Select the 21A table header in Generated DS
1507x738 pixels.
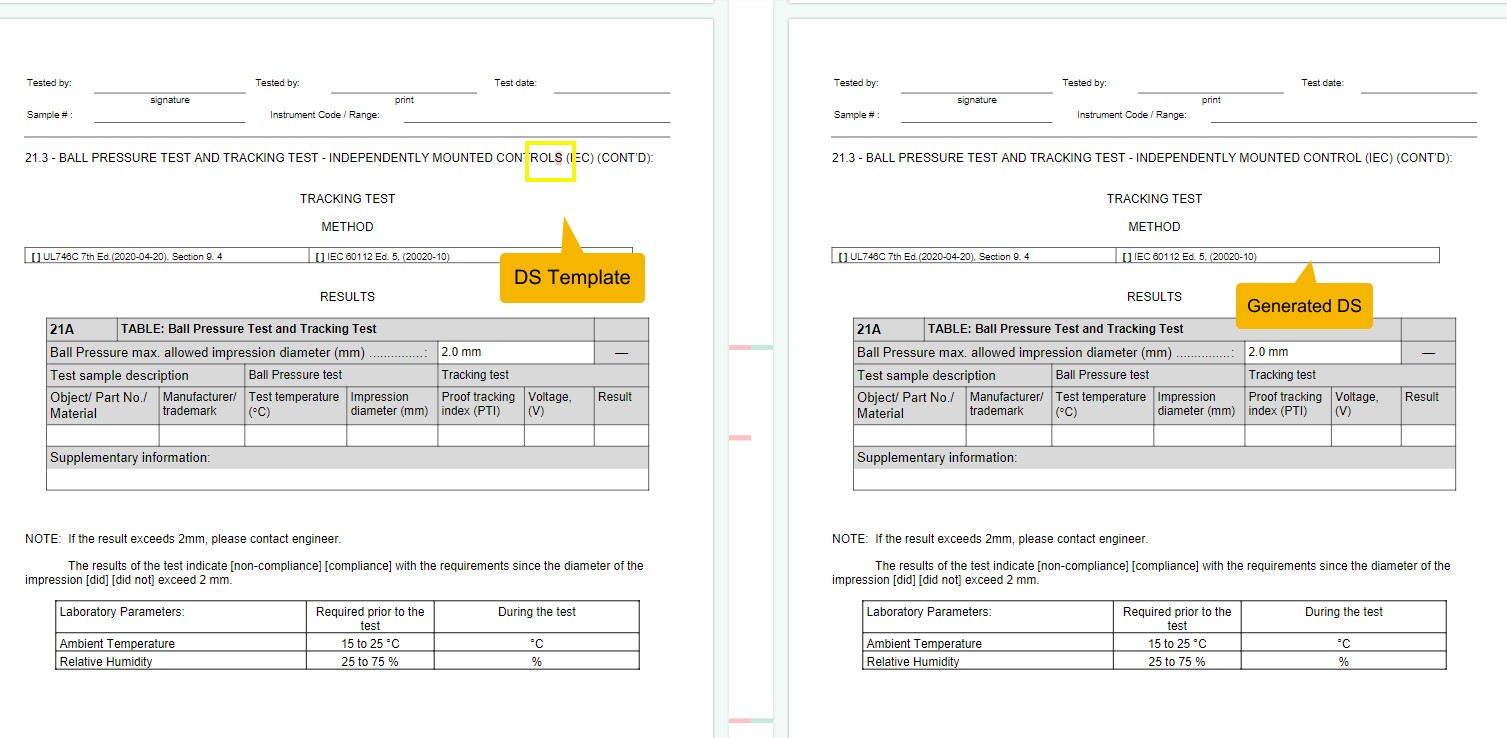pyautogui.click(x=879, y=328)
